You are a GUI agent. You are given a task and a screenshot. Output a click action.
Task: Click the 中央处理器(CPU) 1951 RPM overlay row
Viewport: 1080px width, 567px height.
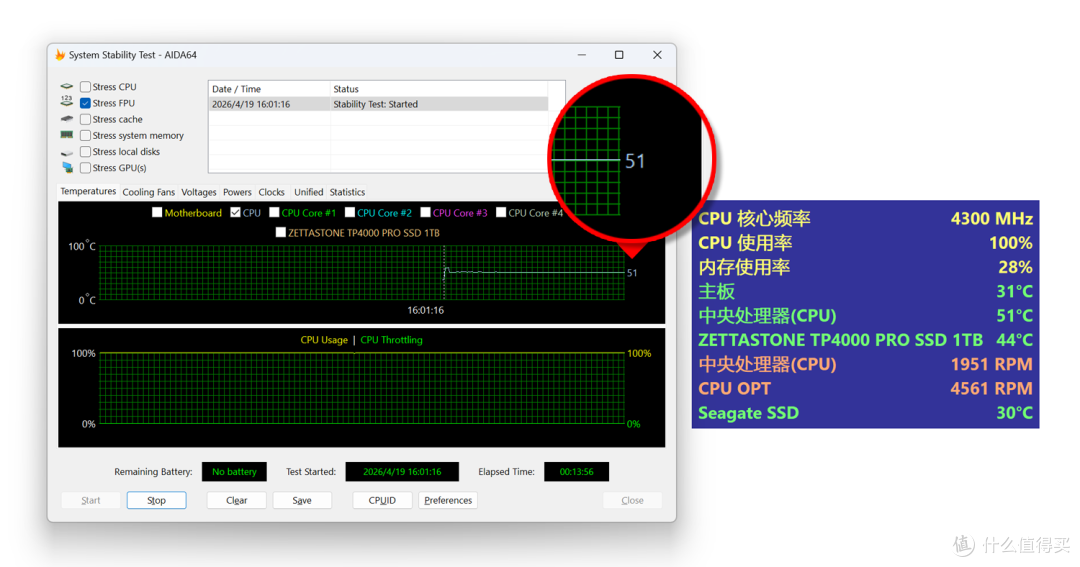tap(865, 364)
